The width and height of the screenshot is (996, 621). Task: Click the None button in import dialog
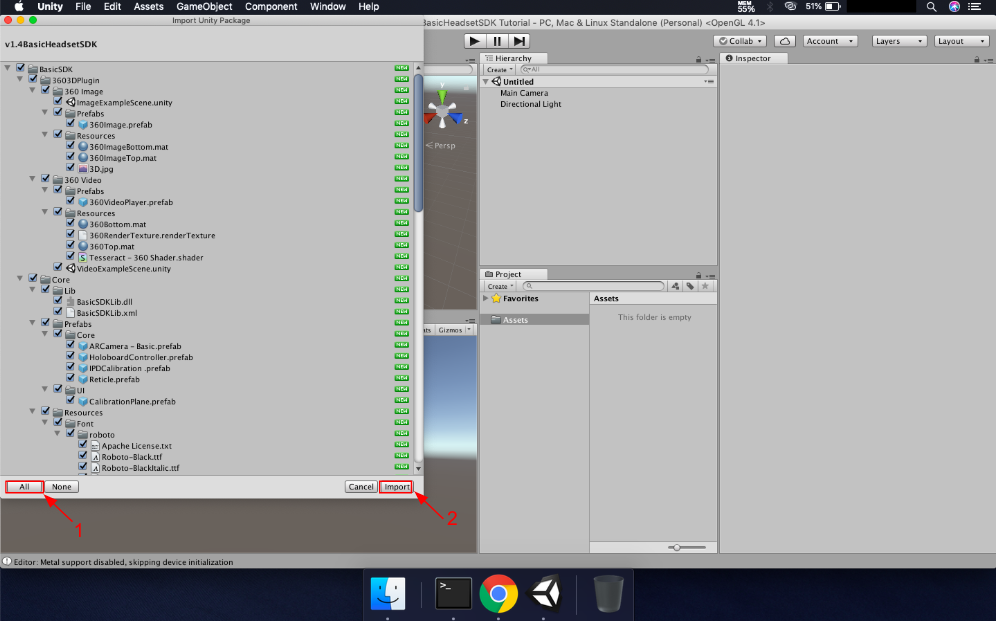[62, 487]
